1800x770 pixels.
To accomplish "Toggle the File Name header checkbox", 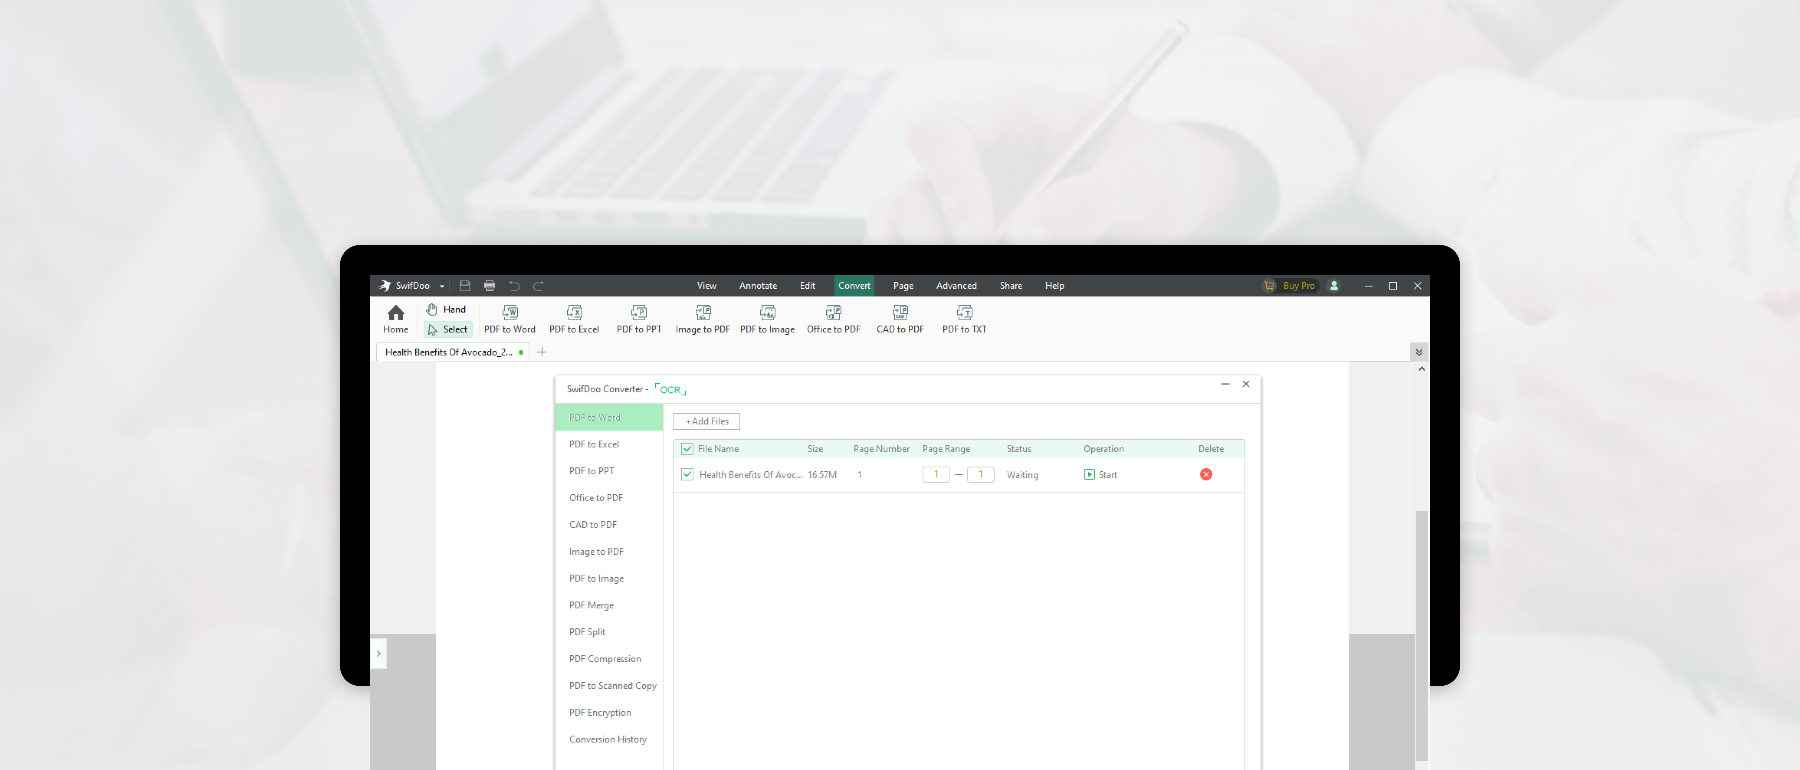I will coord(687,449).
